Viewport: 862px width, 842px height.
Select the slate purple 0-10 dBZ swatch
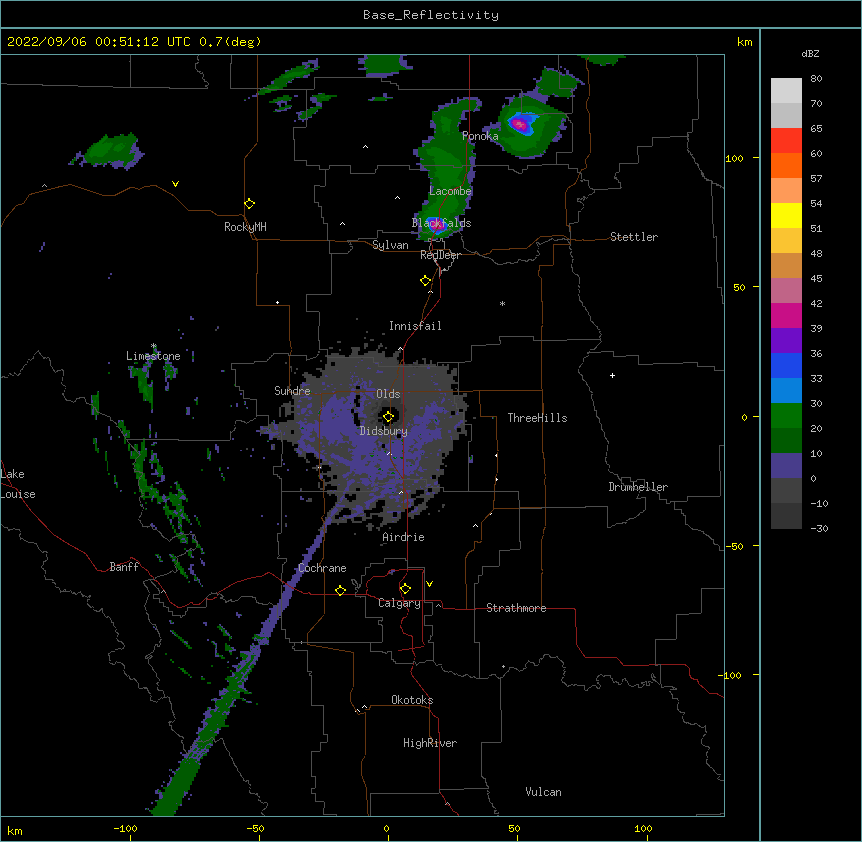pyautogui.click(x=786, y=466)
